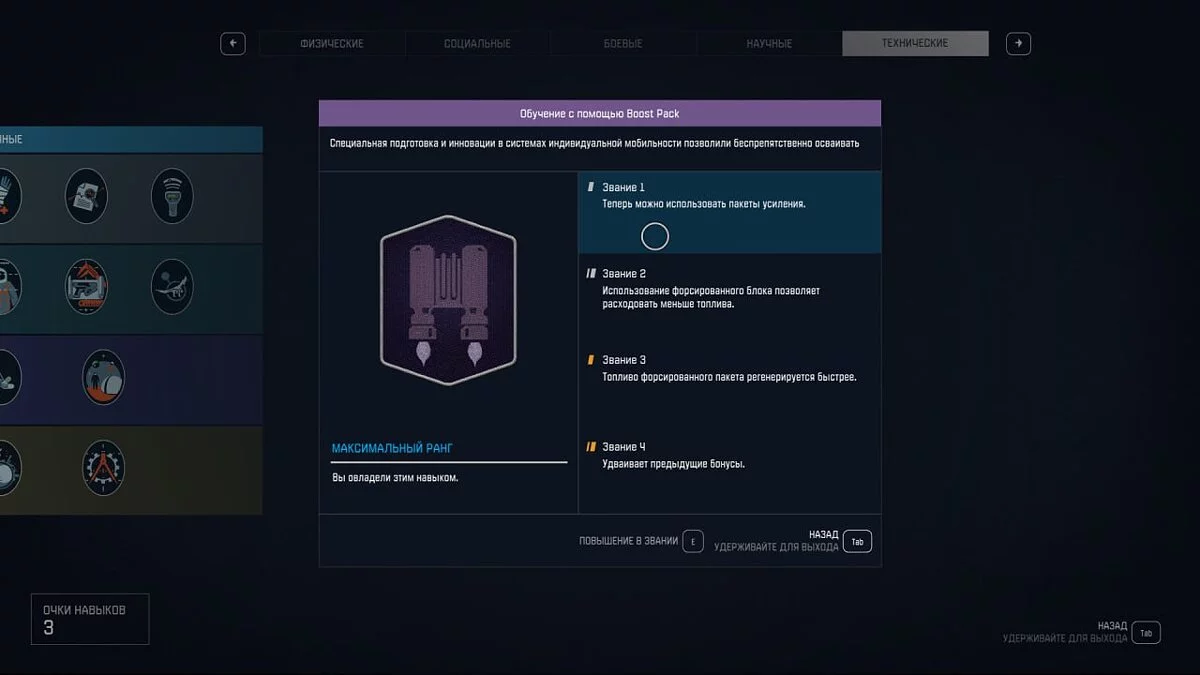Viewport: 1200px width, 675px height.
Task: Select the Звание 4 rank row
Action: 730,470
